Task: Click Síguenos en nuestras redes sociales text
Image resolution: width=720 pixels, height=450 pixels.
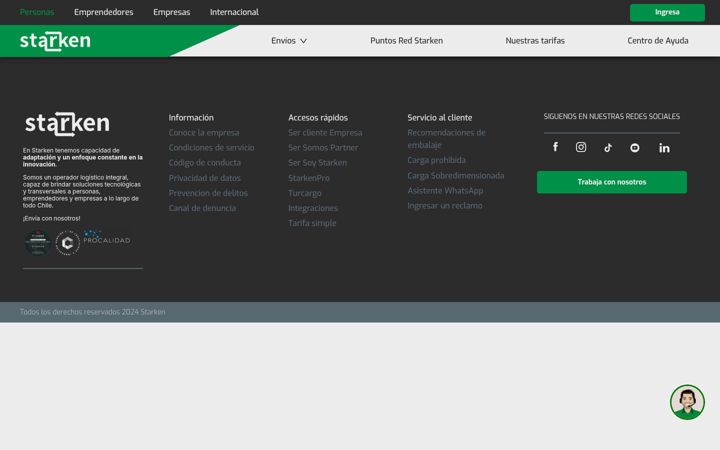Action: coord(612,117)
